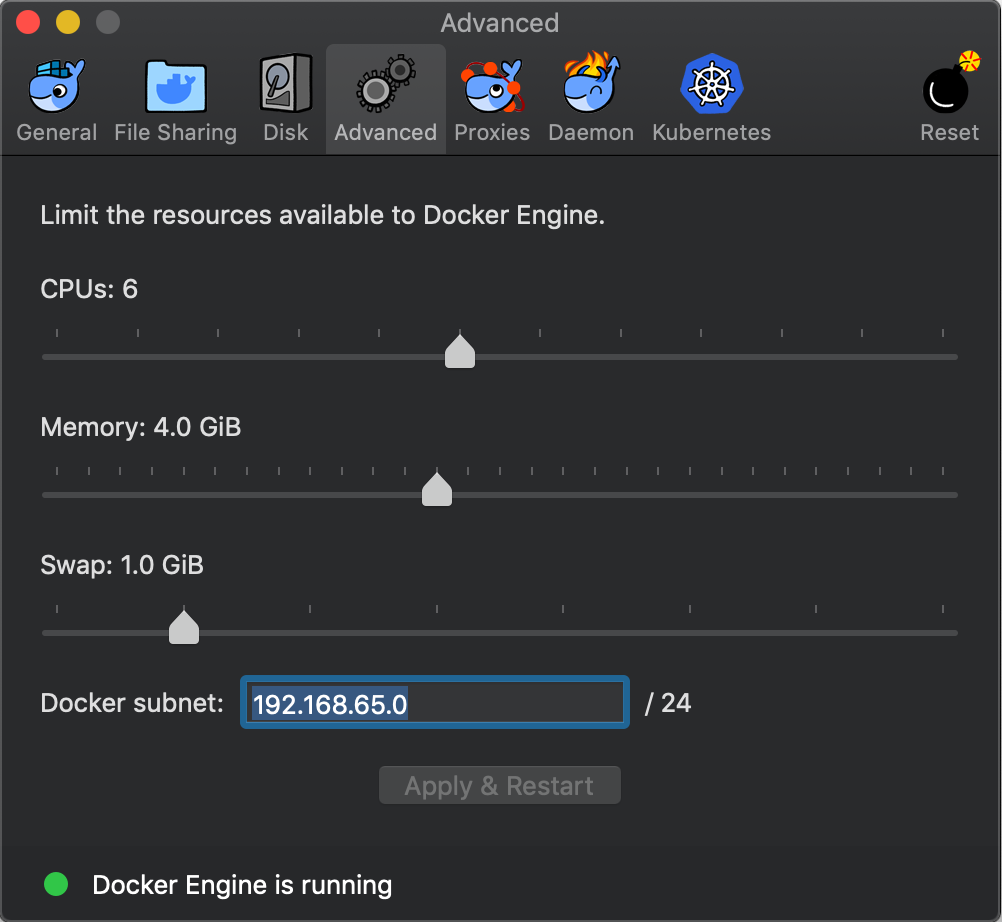Select the Proxies tab label
This screenshot has height=922, width=1002.
click(492, 132)
